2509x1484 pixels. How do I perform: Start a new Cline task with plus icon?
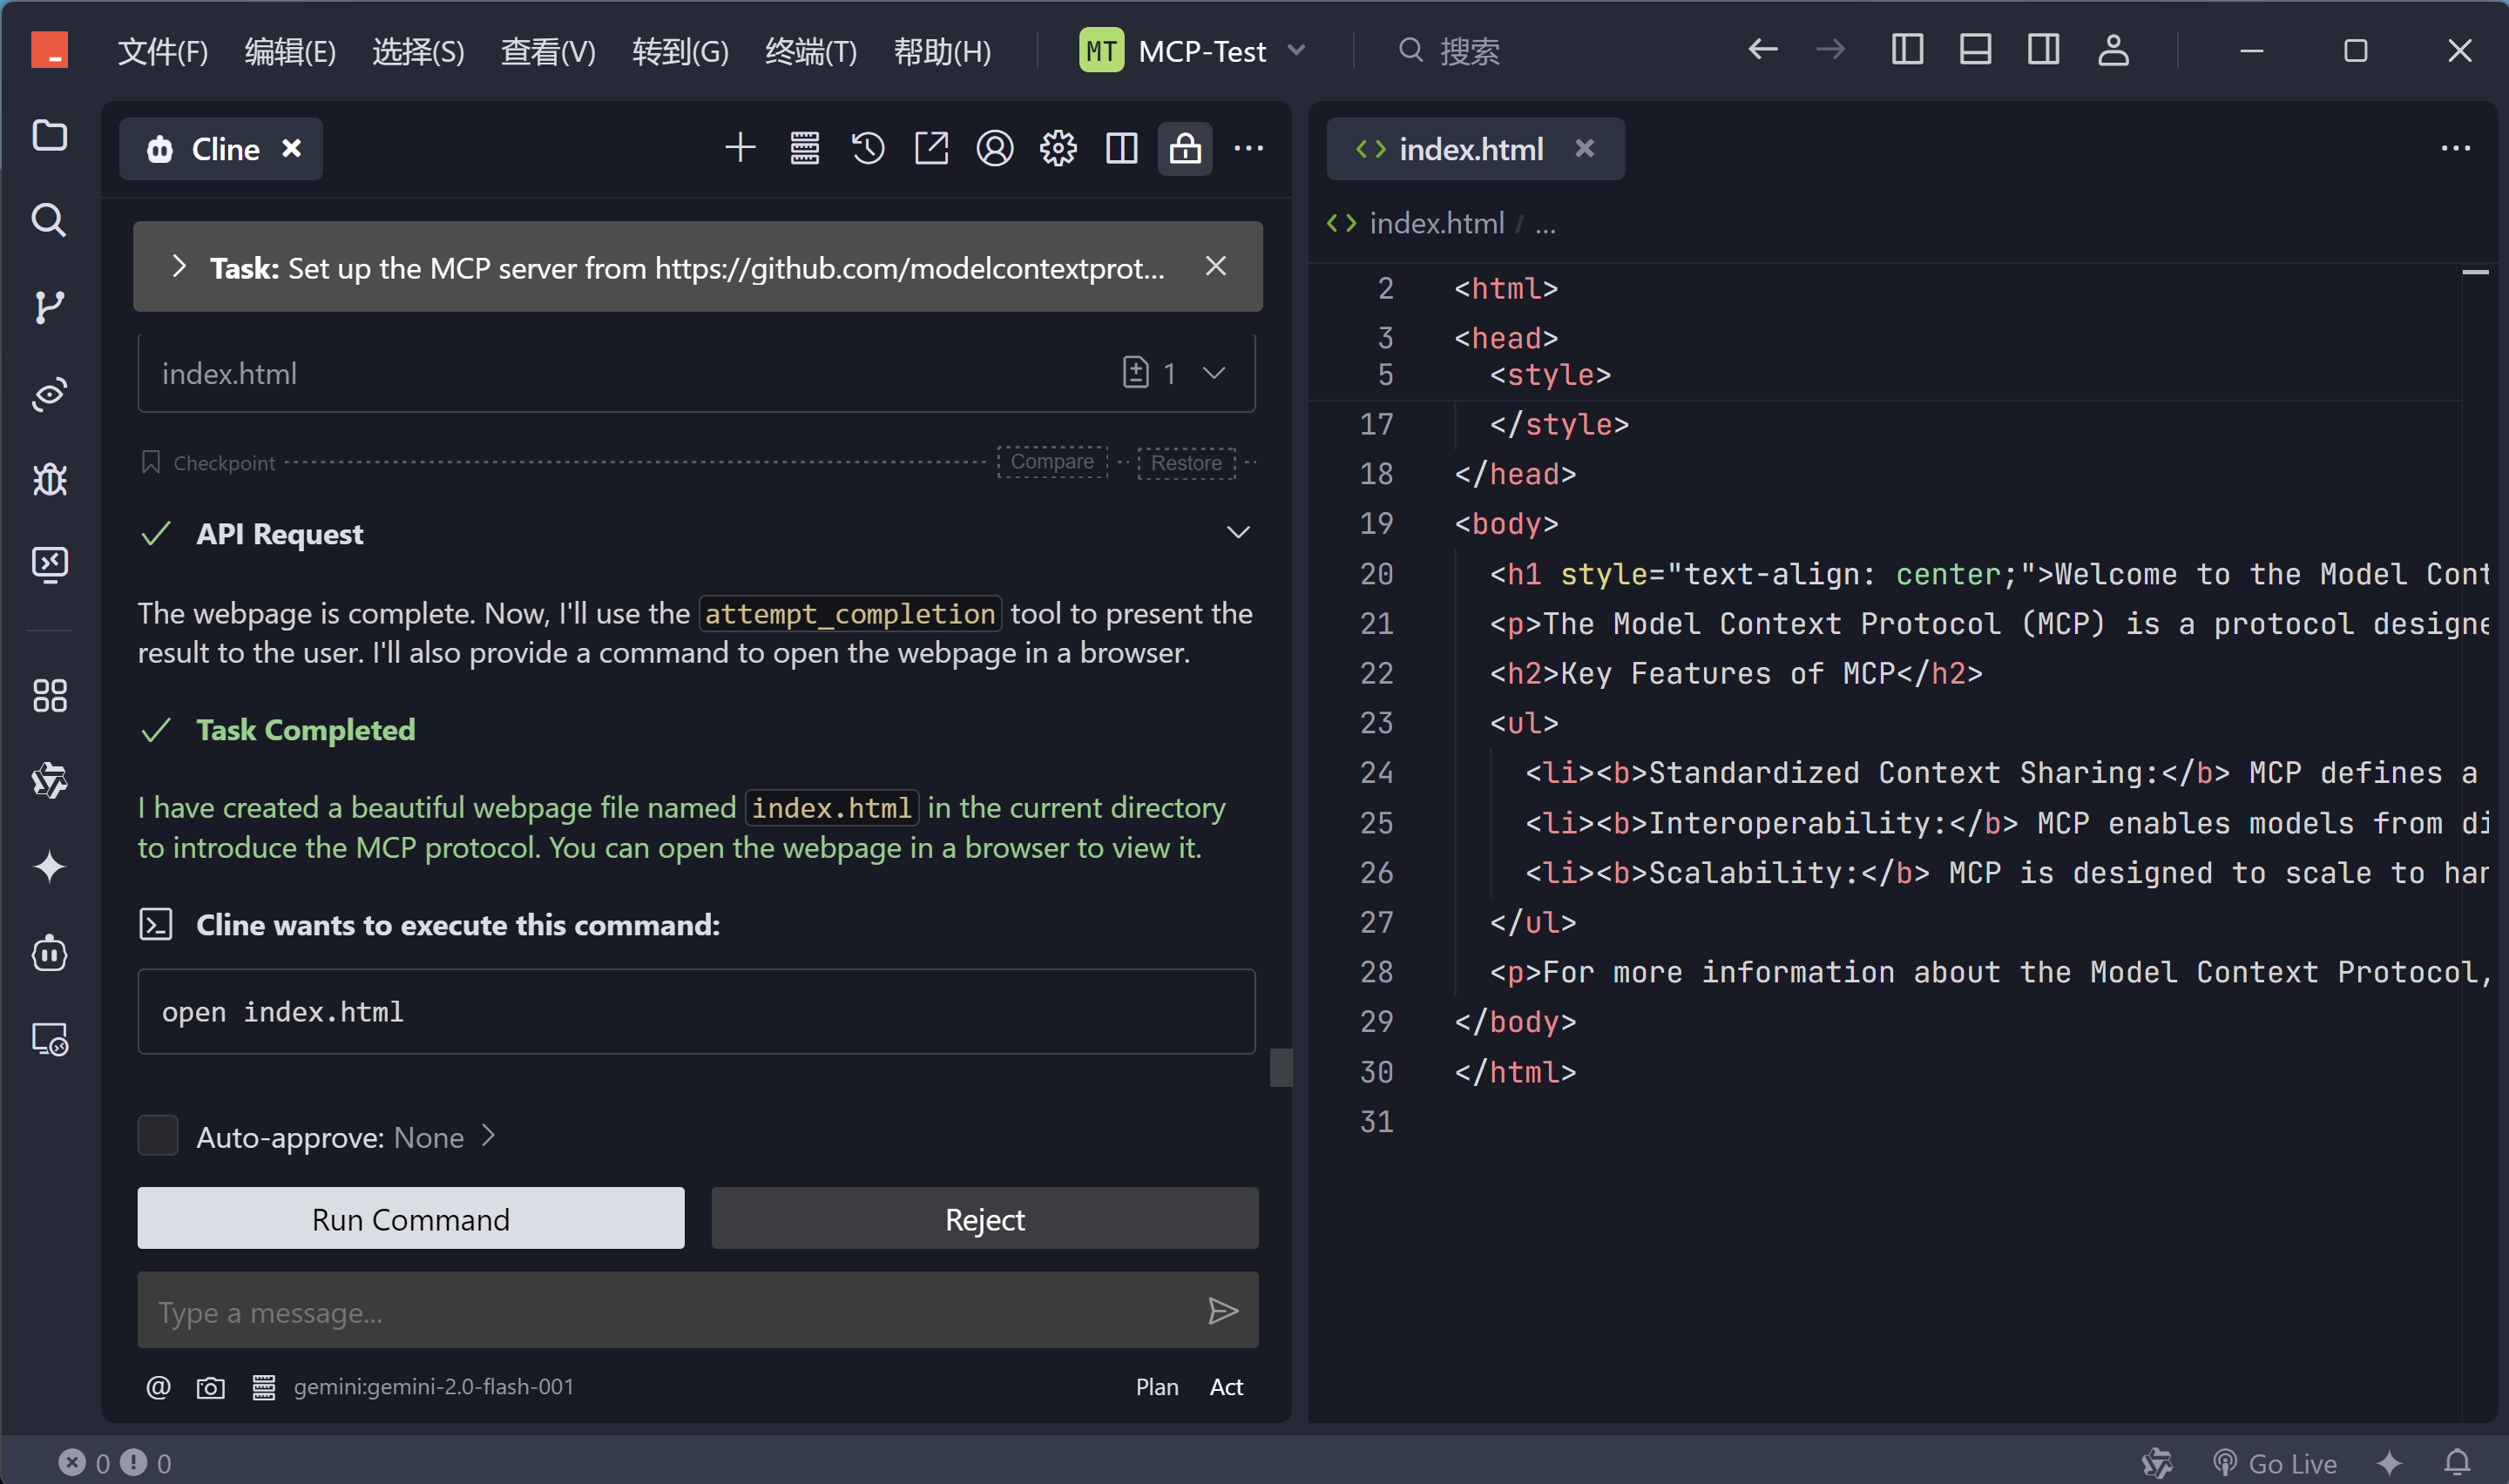pyautogui.click(x=740, y=149)
